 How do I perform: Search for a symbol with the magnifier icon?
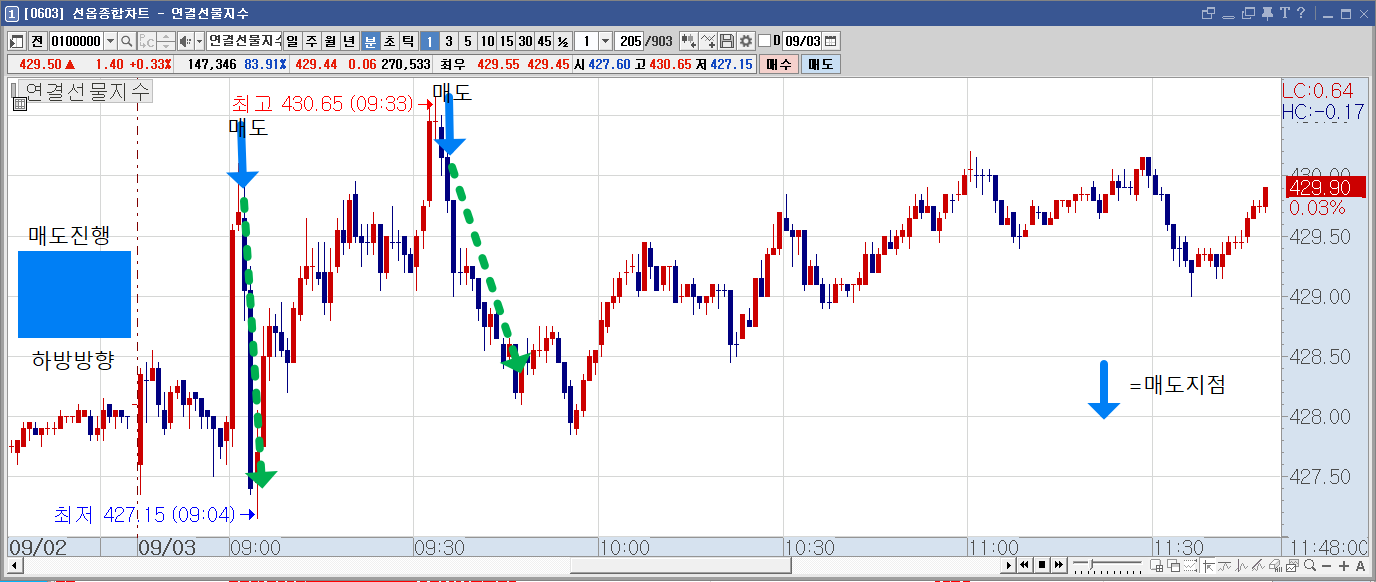point(127,41)
